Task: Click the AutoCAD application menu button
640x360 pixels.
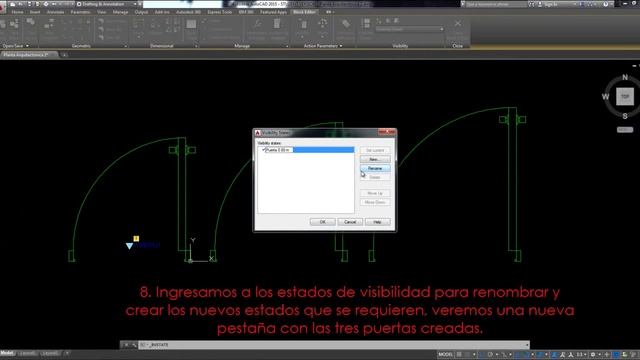Action: [2, 7]
